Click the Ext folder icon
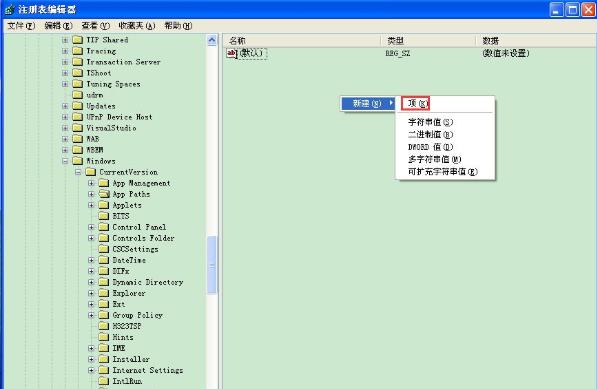 click(x=104, y=304)
